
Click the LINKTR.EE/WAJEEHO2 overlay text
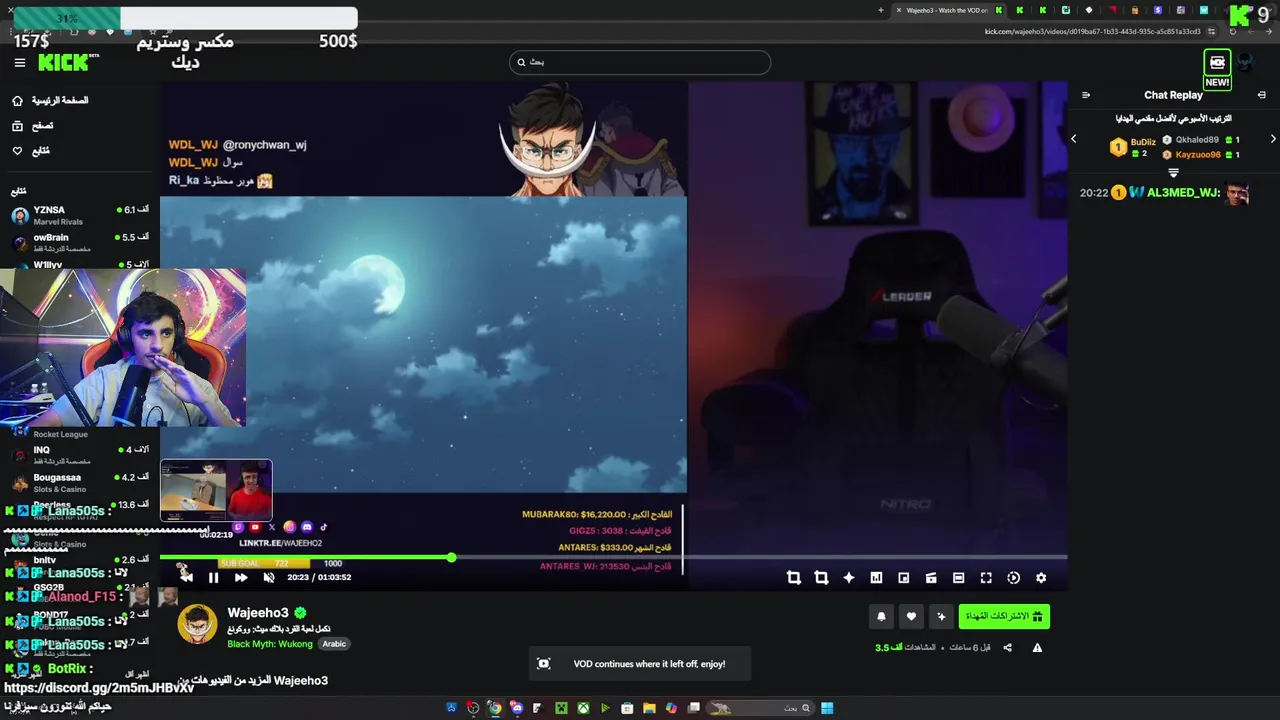pyautogui.click(x=281, y=543)
